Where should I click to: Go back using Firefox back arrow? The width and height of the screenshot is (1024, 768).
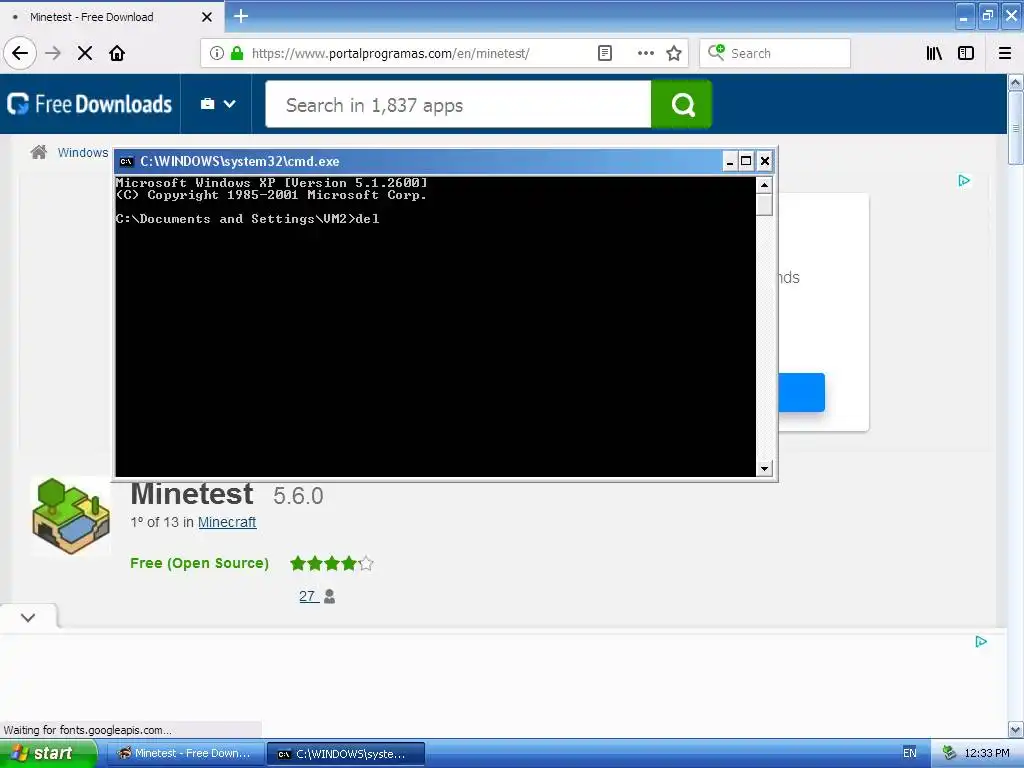[x=20, y=54]
